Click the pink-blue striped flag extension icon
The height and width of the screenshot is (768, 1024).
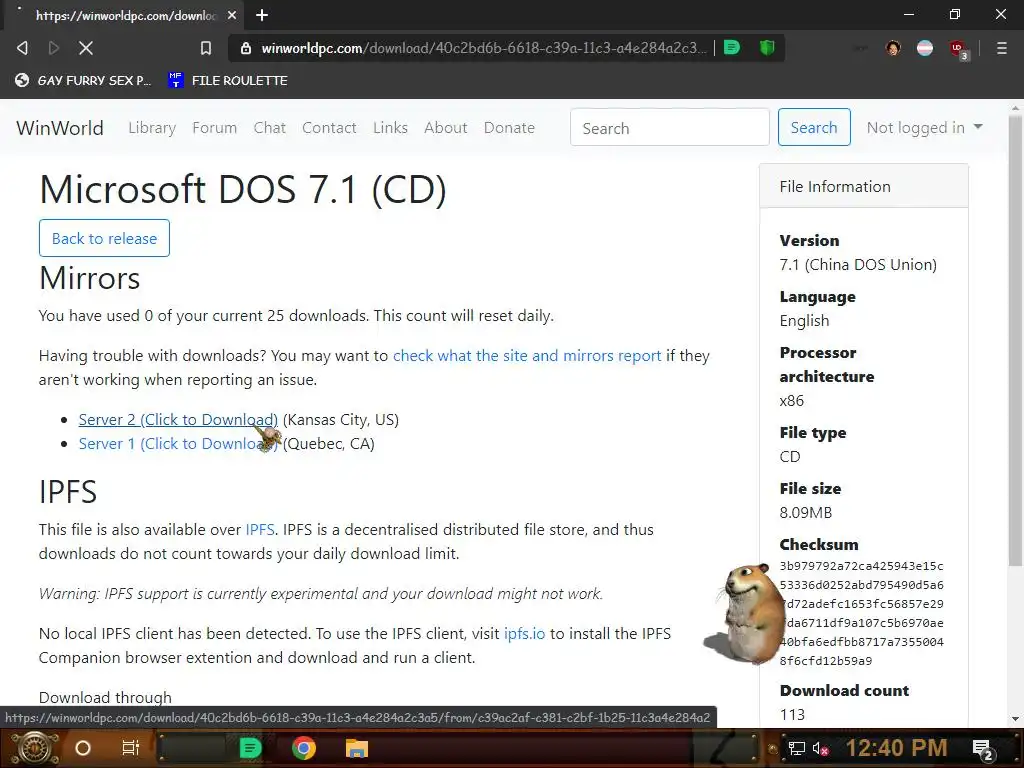coord(925,48)
